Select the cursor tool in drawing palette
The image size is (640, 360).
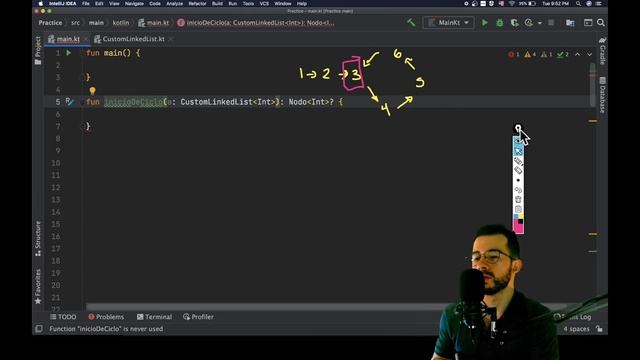point(518,151)
